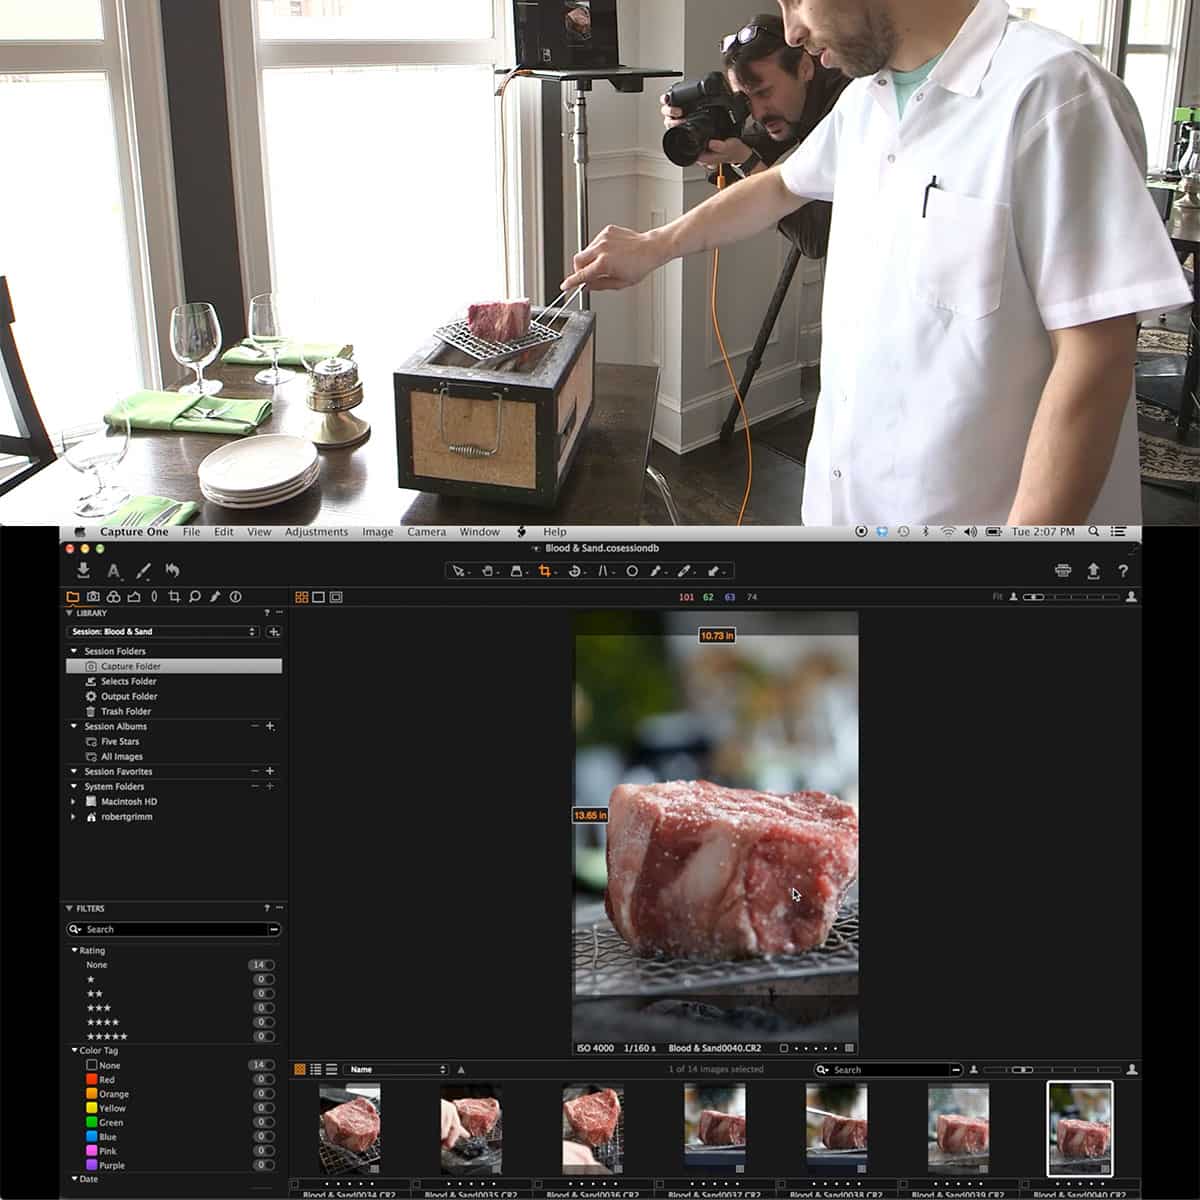
Task: Expand the Macintosh HD system folder
Action: 72,801
